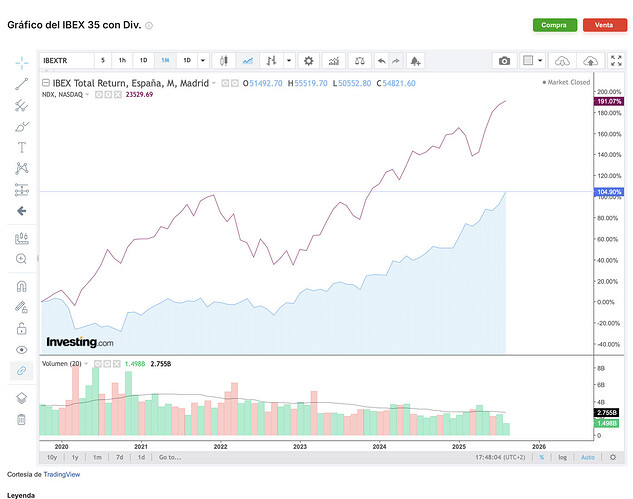Toggle hide all drawings eye icon
This screenshot has height=499, width=633.
pyautogui.click(x=21, y=350)
